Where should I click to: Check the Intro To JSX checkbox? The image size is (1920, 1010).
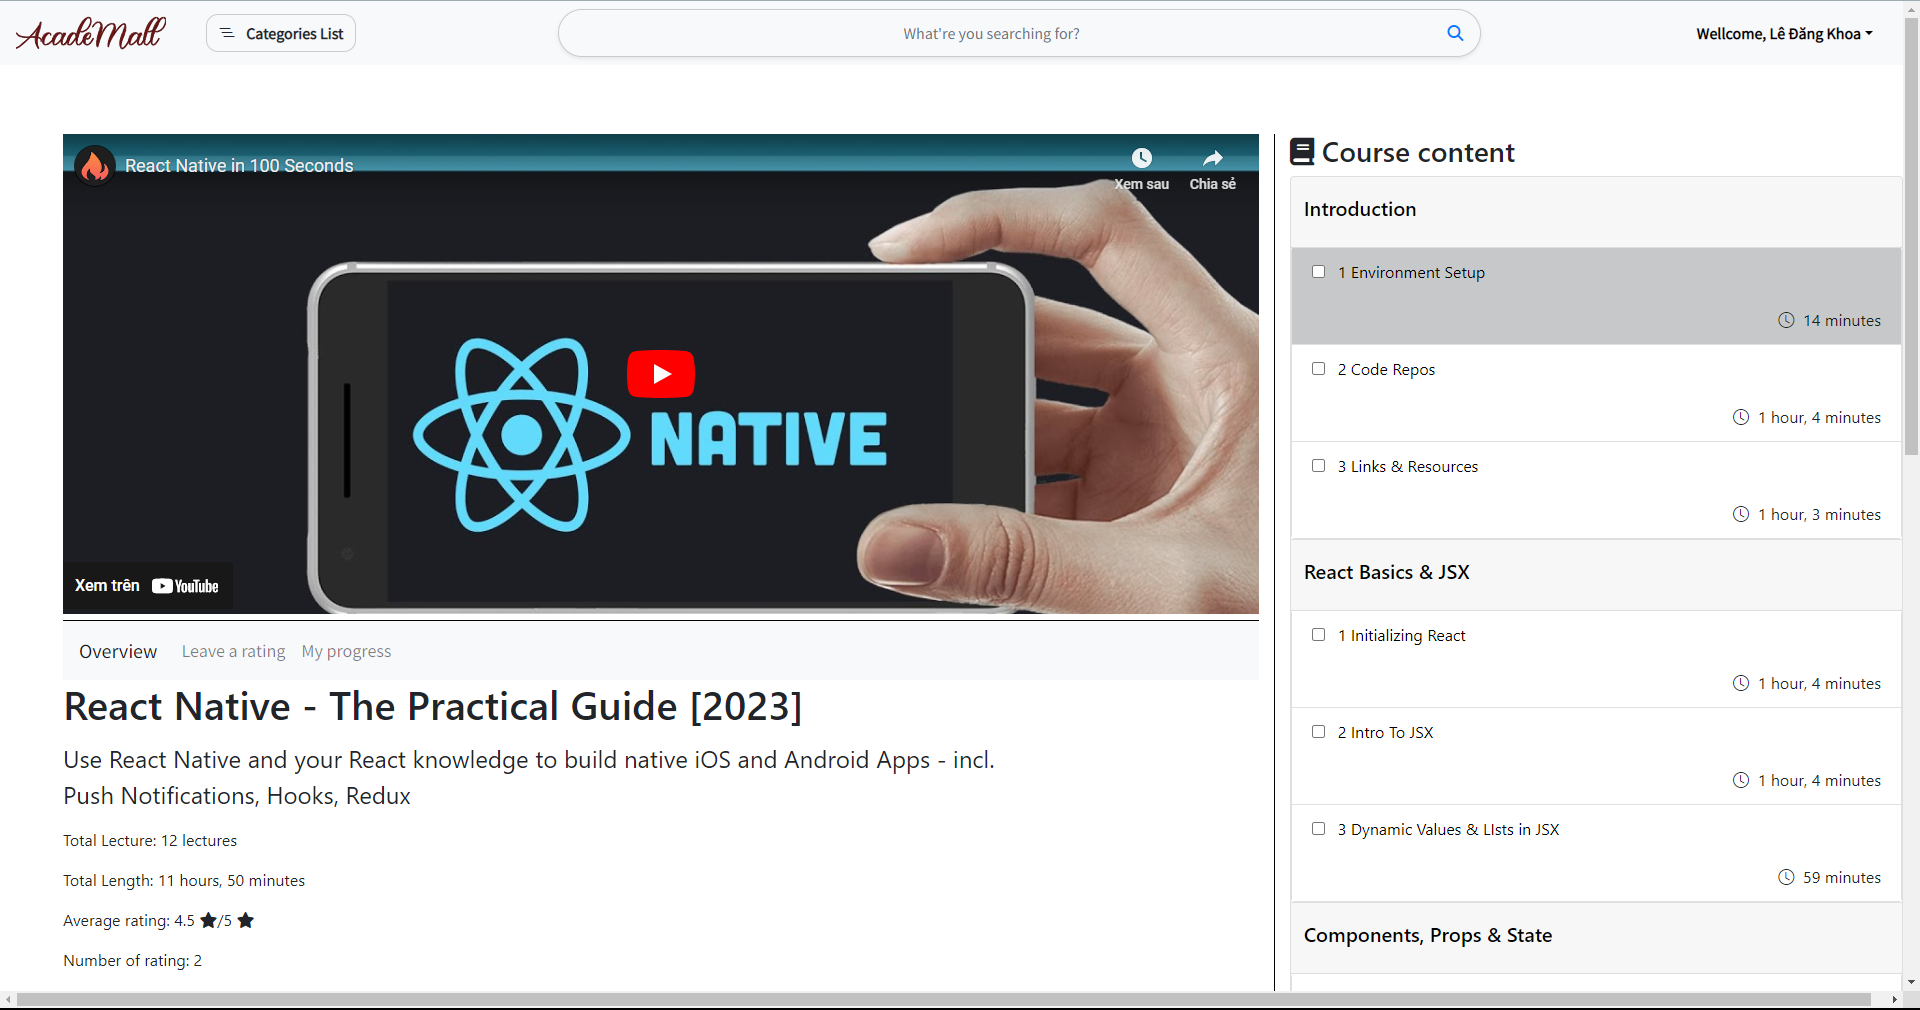(x=1318, y=731)
